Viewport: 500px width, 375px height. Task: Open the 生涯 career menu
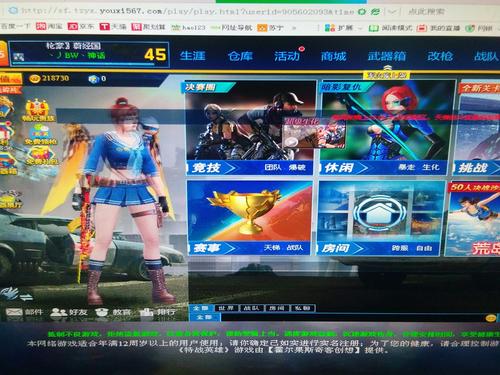pos(193,56)
